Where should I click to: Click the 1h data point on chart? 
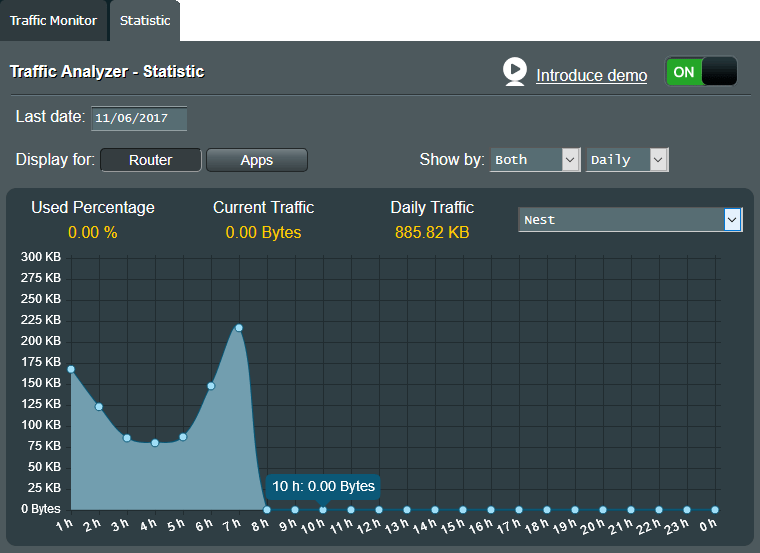coord(71,369)
